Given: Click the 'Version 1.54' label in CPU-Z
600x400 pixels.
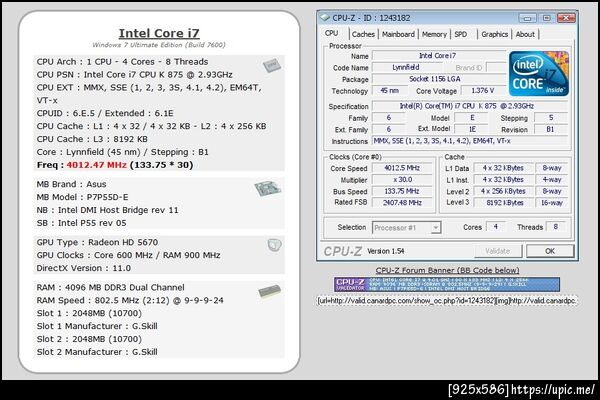Looking at the screenshot, I should (x=386, y=251).
